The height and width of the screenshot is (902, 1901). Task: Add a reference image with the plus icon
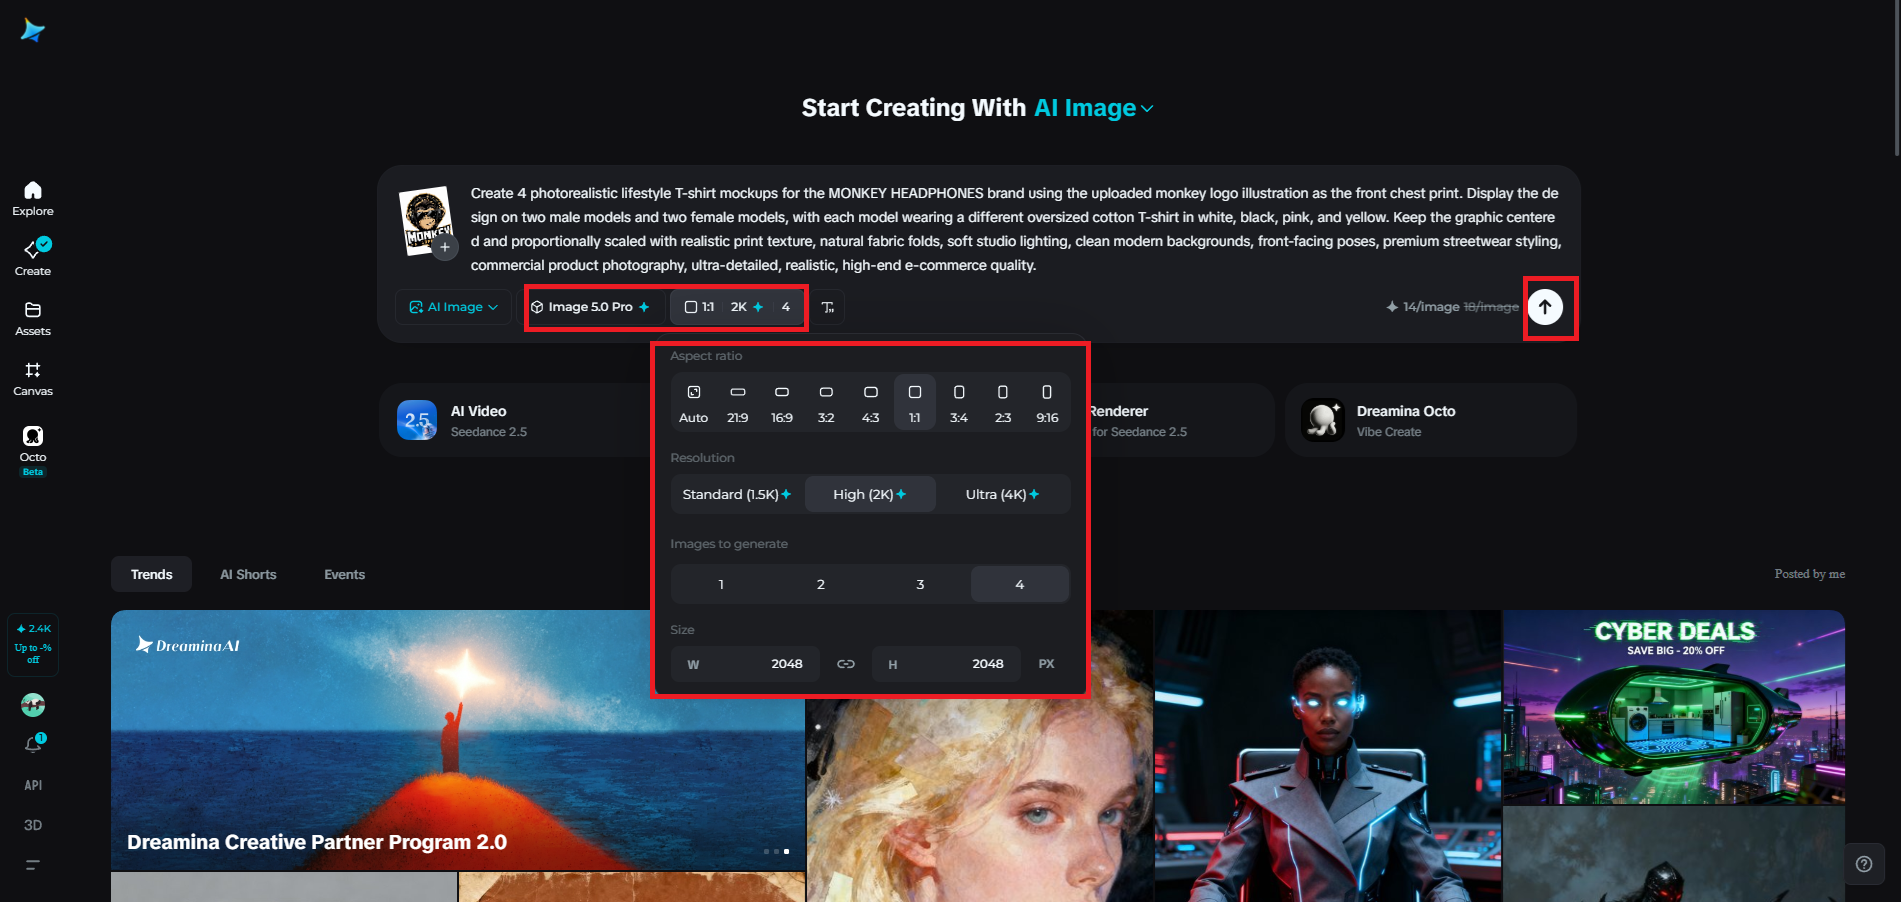(x=445, y=247)
